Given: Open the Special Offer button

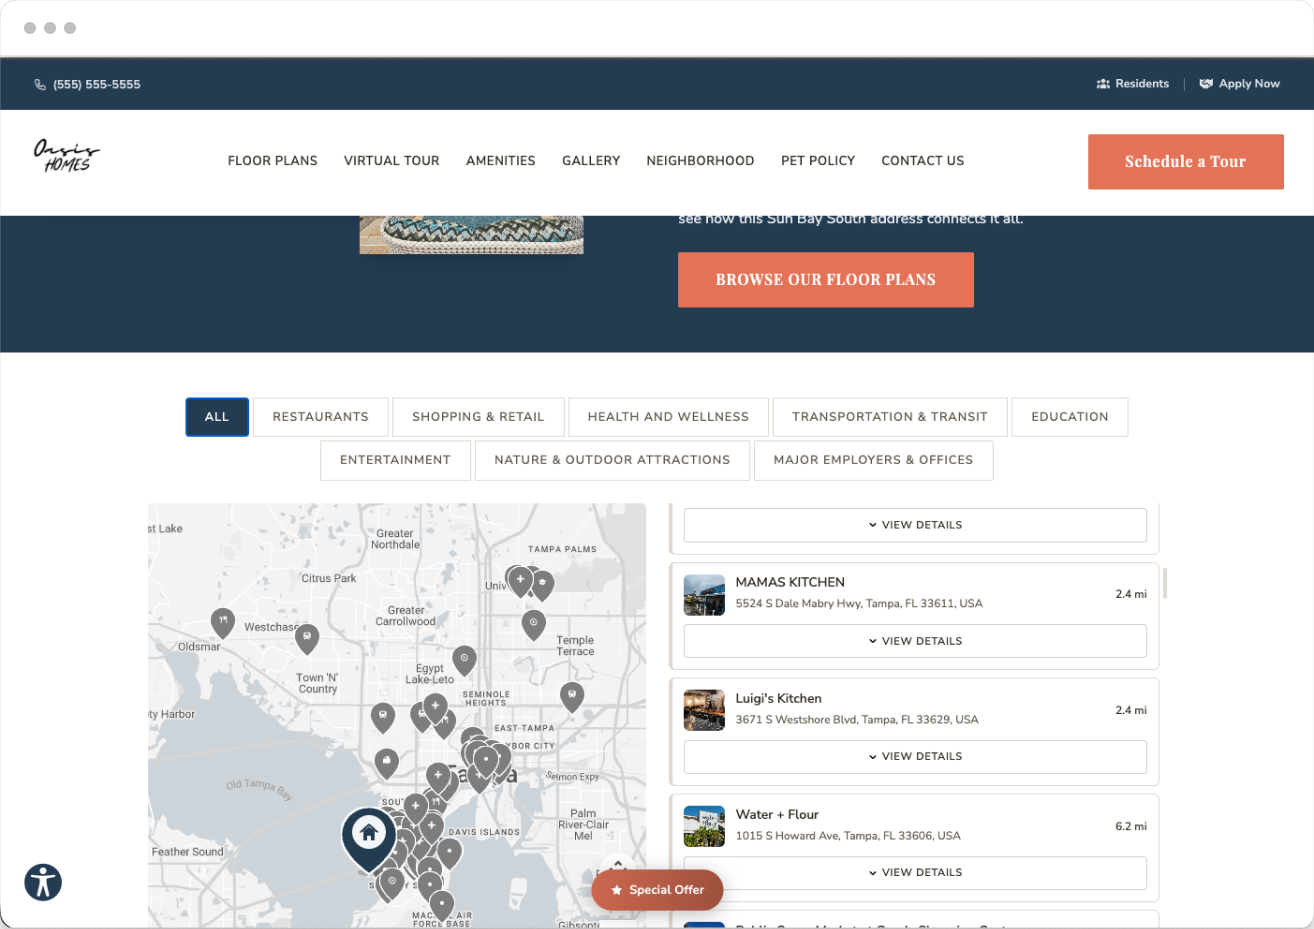Looking at the screenshot, I should click(657, 890).
